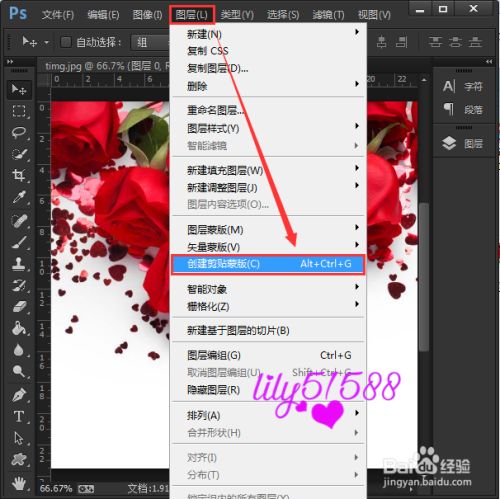Select the Pen tool

(19, 395)
